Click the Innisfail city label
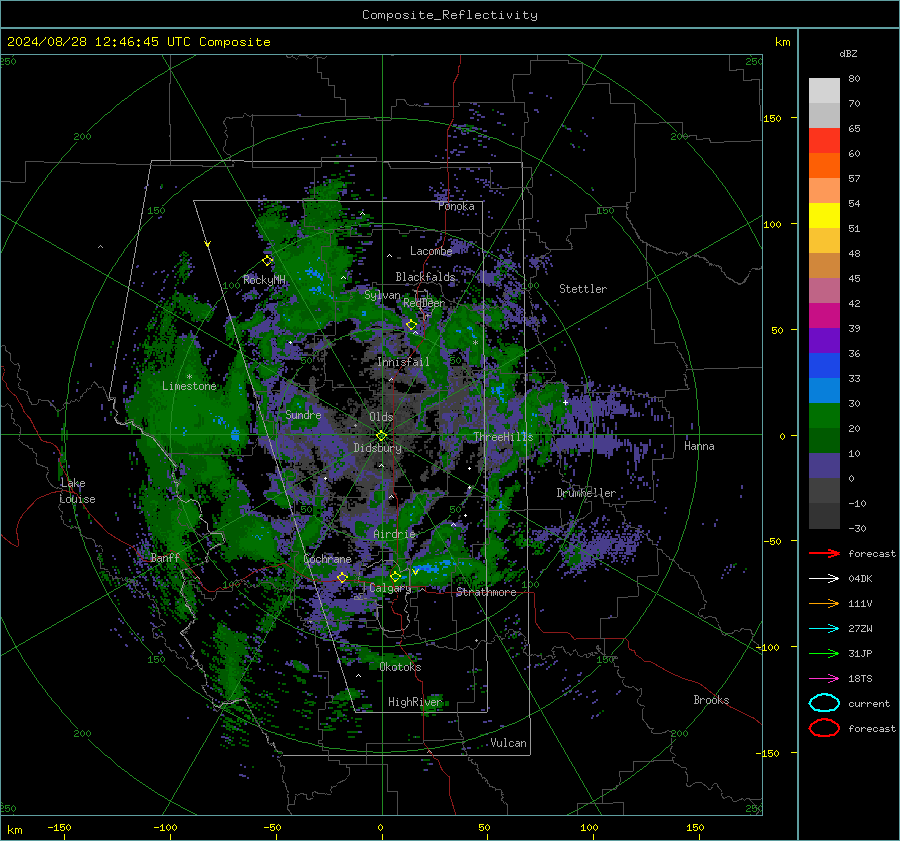 point(403,362)
